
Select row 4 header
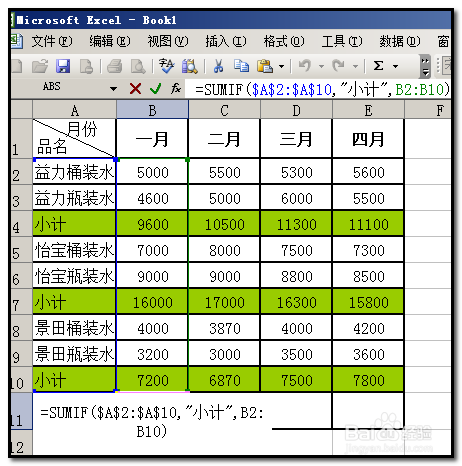tap(21, 223)
